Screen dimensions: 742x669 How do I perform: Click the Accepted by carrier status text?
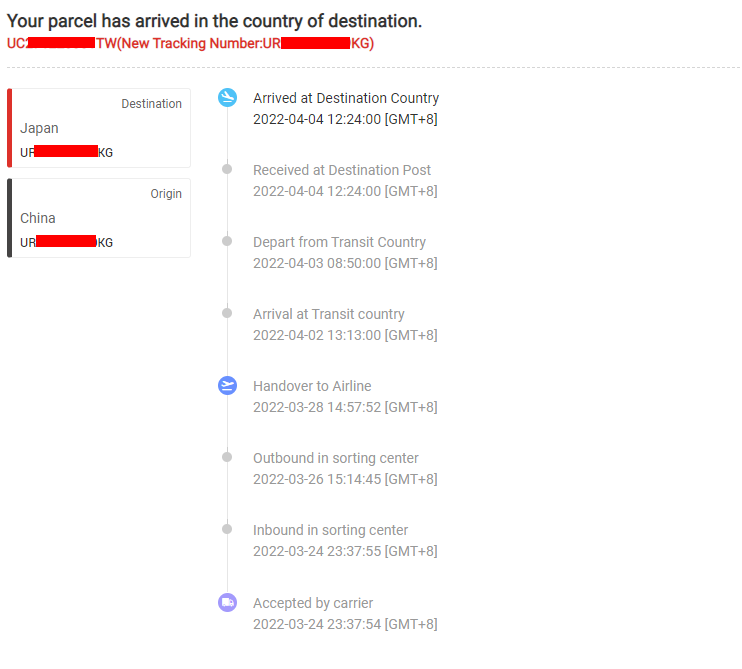point(313,603)
